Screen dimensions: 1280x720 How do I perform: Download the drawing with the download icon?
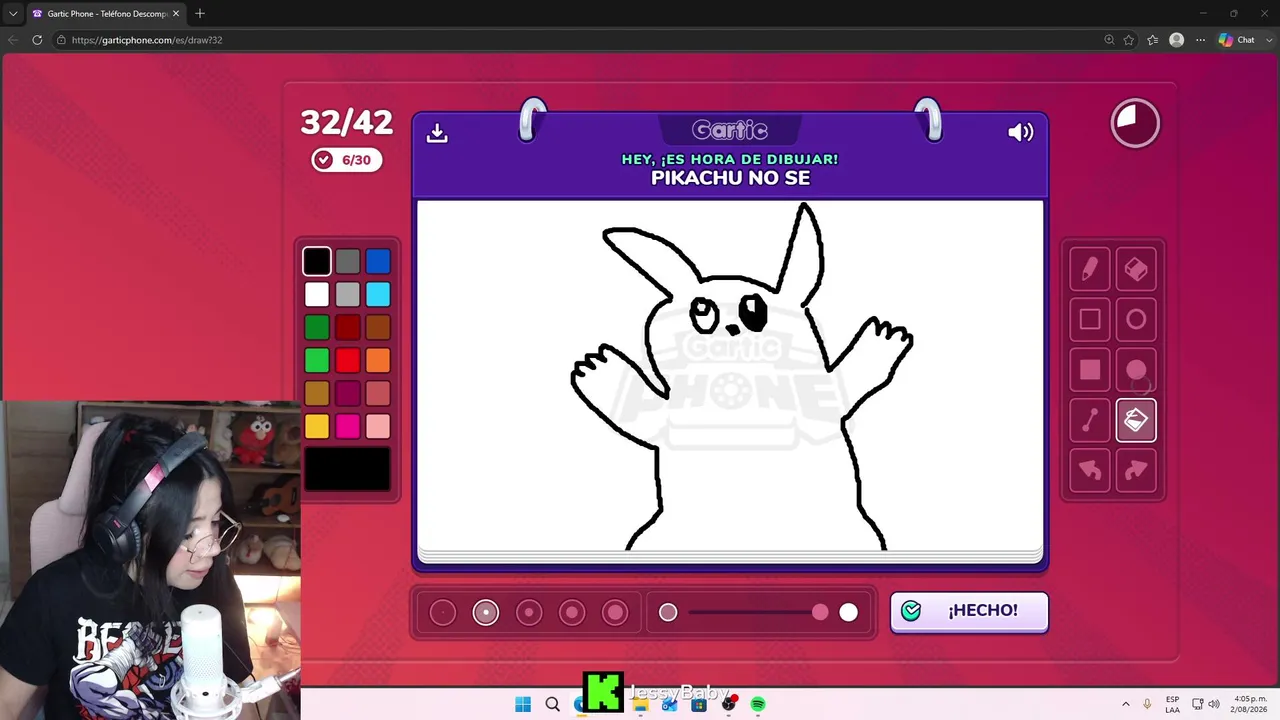click(x=437, y=133)
